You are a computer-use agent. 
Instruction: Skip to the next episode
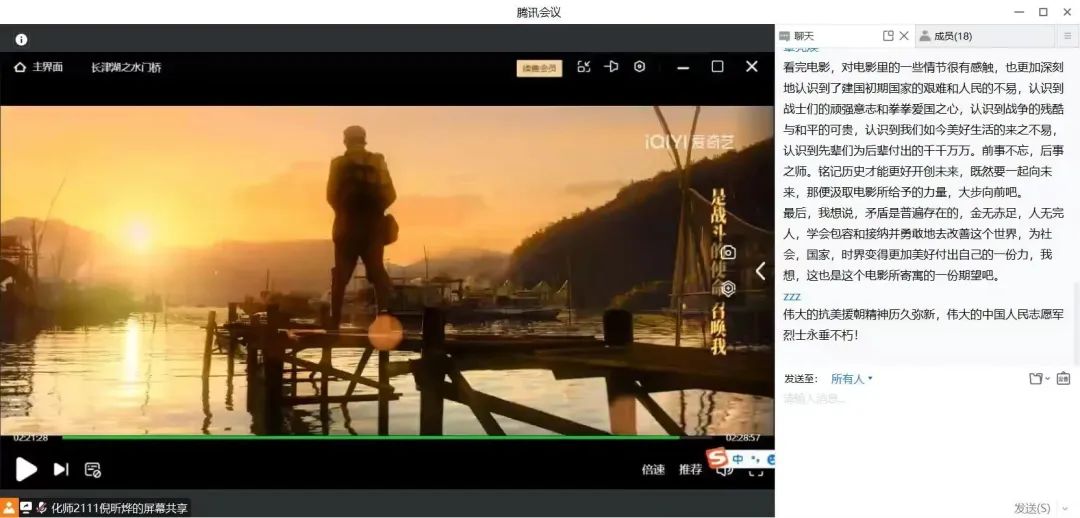(x=61, y=469)
